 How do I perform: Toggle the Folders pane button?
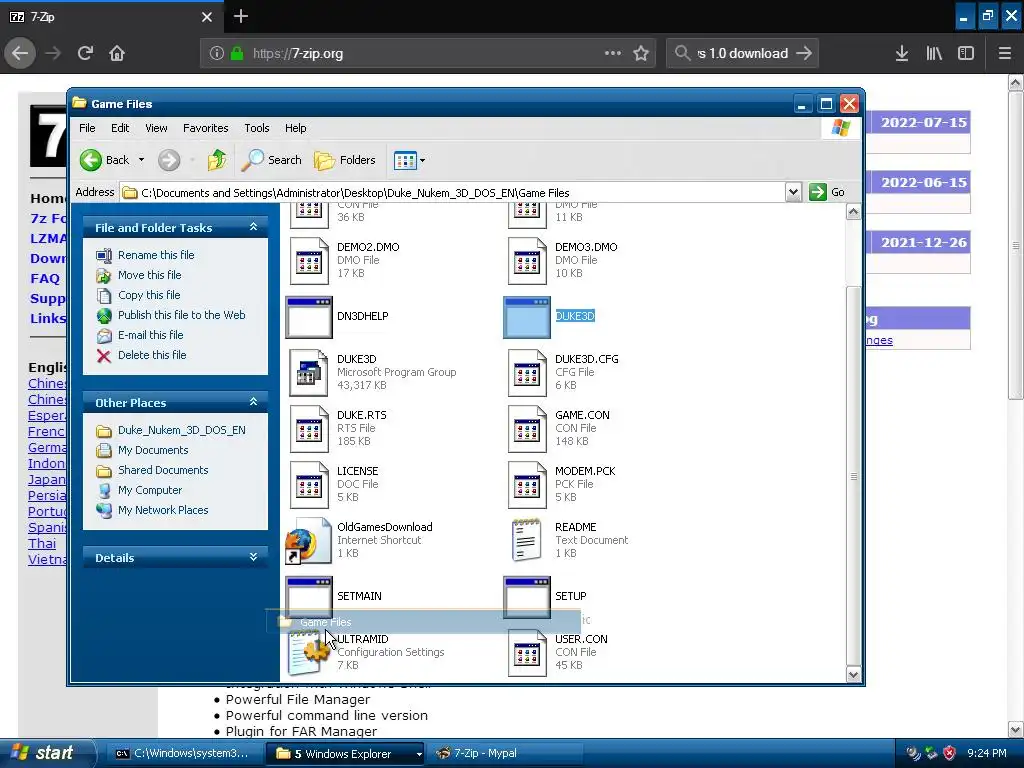[345, 160]
